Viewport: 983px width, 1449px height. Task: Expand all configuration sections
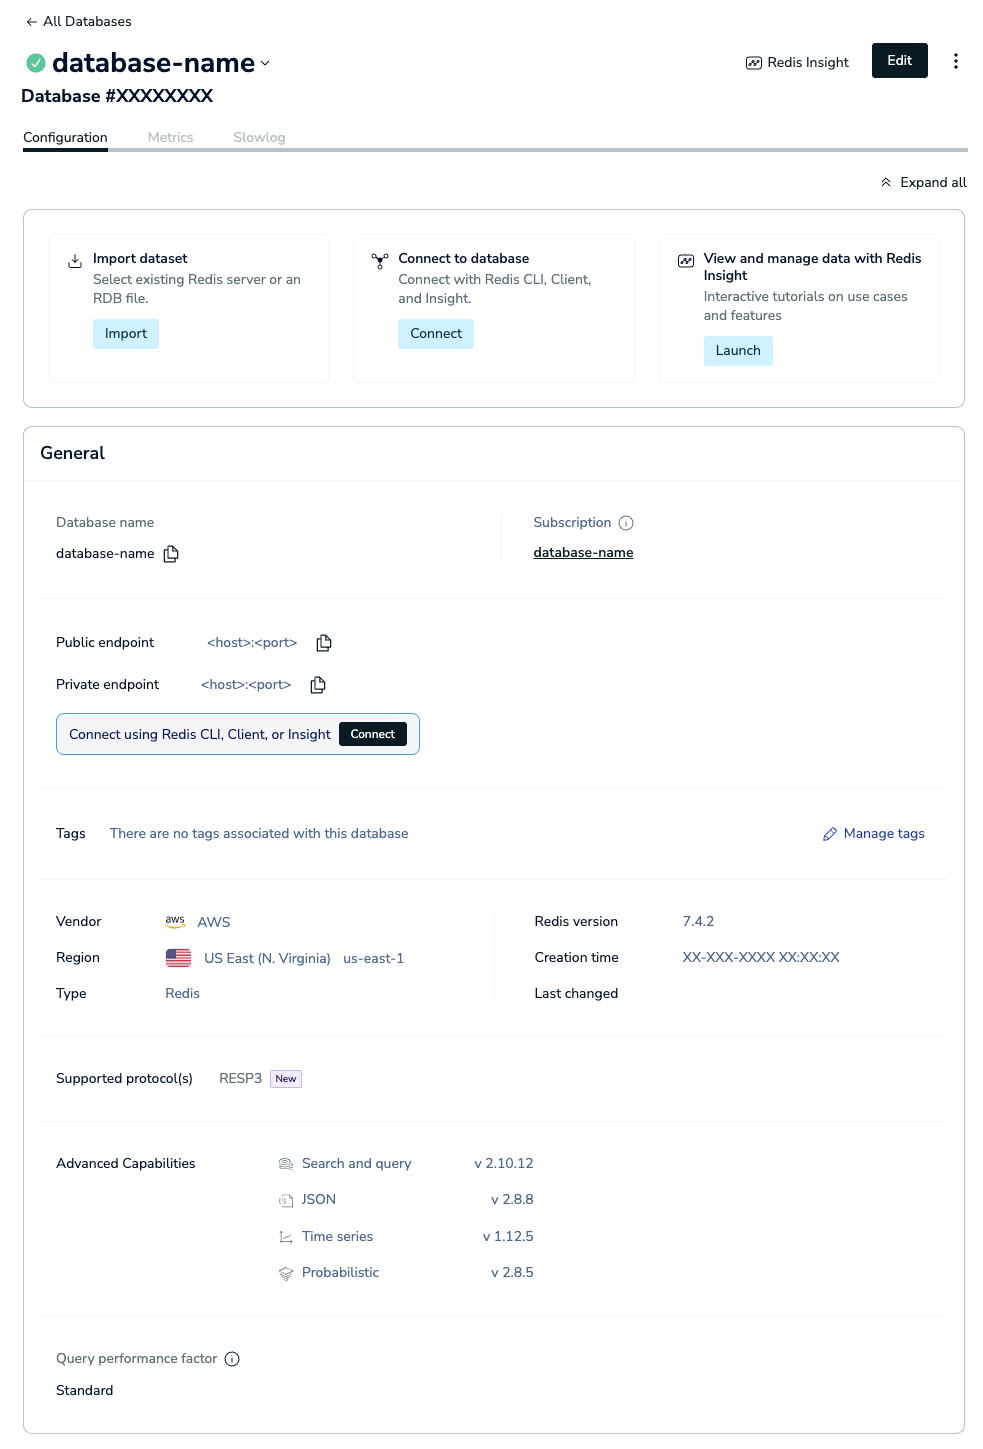[x=923, y=182]
